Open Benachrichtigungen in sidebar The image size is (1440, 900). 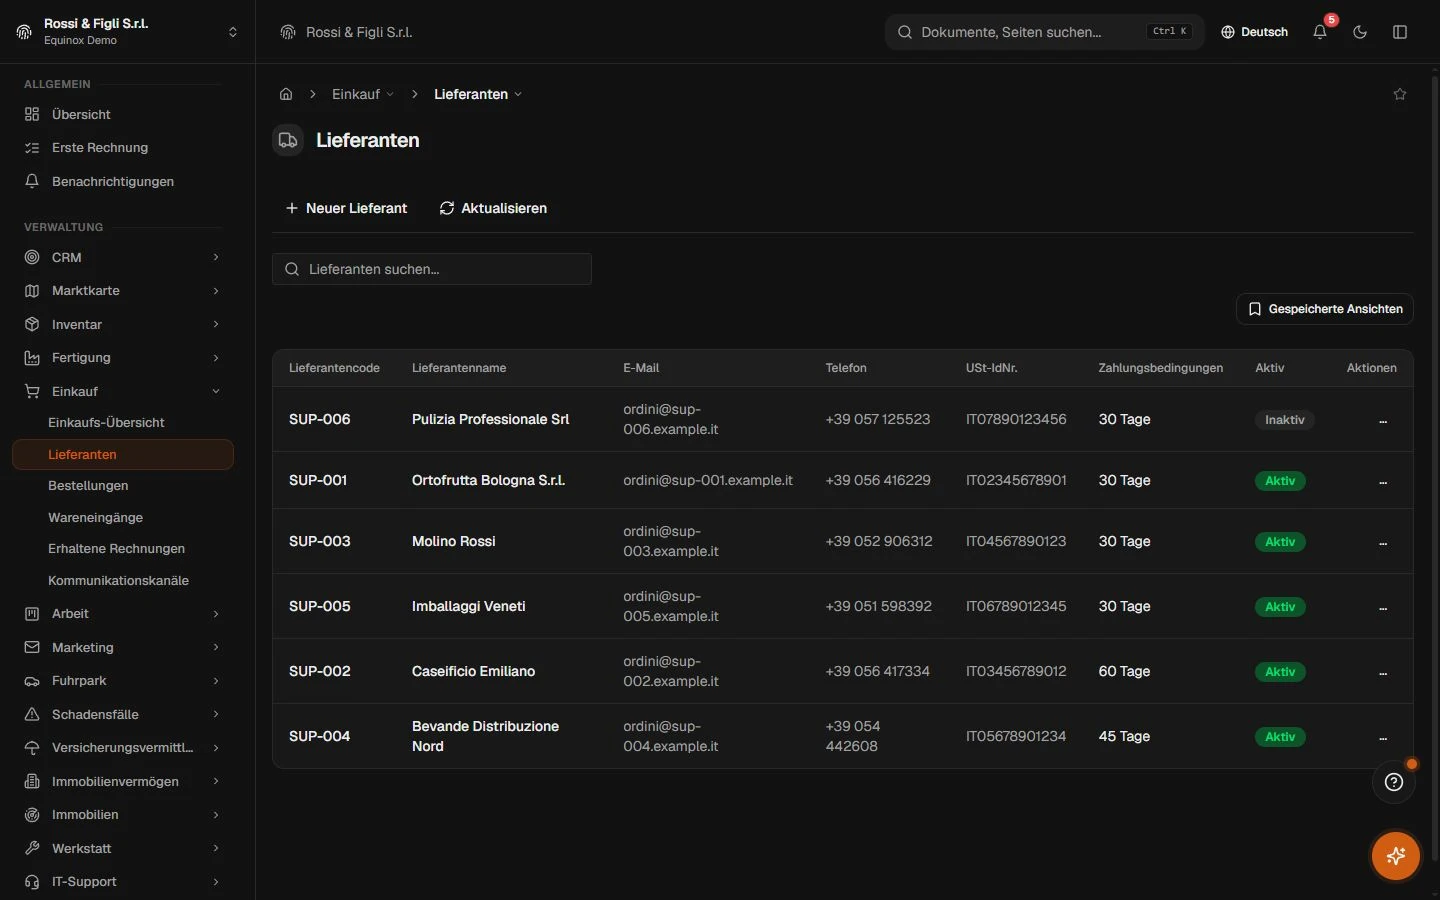pyautogui.click(x=122, y=181)
